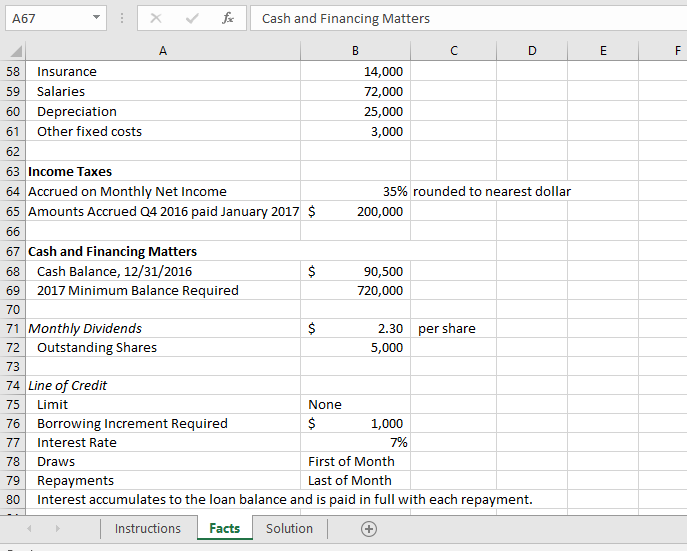Click the 25,000 value cell
The height and width of the screenshot is (551, 687).
click(355, 111)
